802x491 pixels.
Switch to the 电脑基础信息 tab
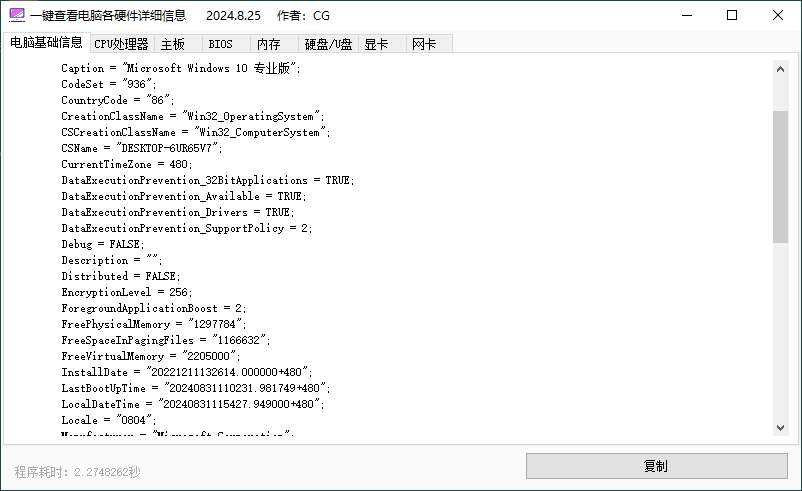[46, 43]
